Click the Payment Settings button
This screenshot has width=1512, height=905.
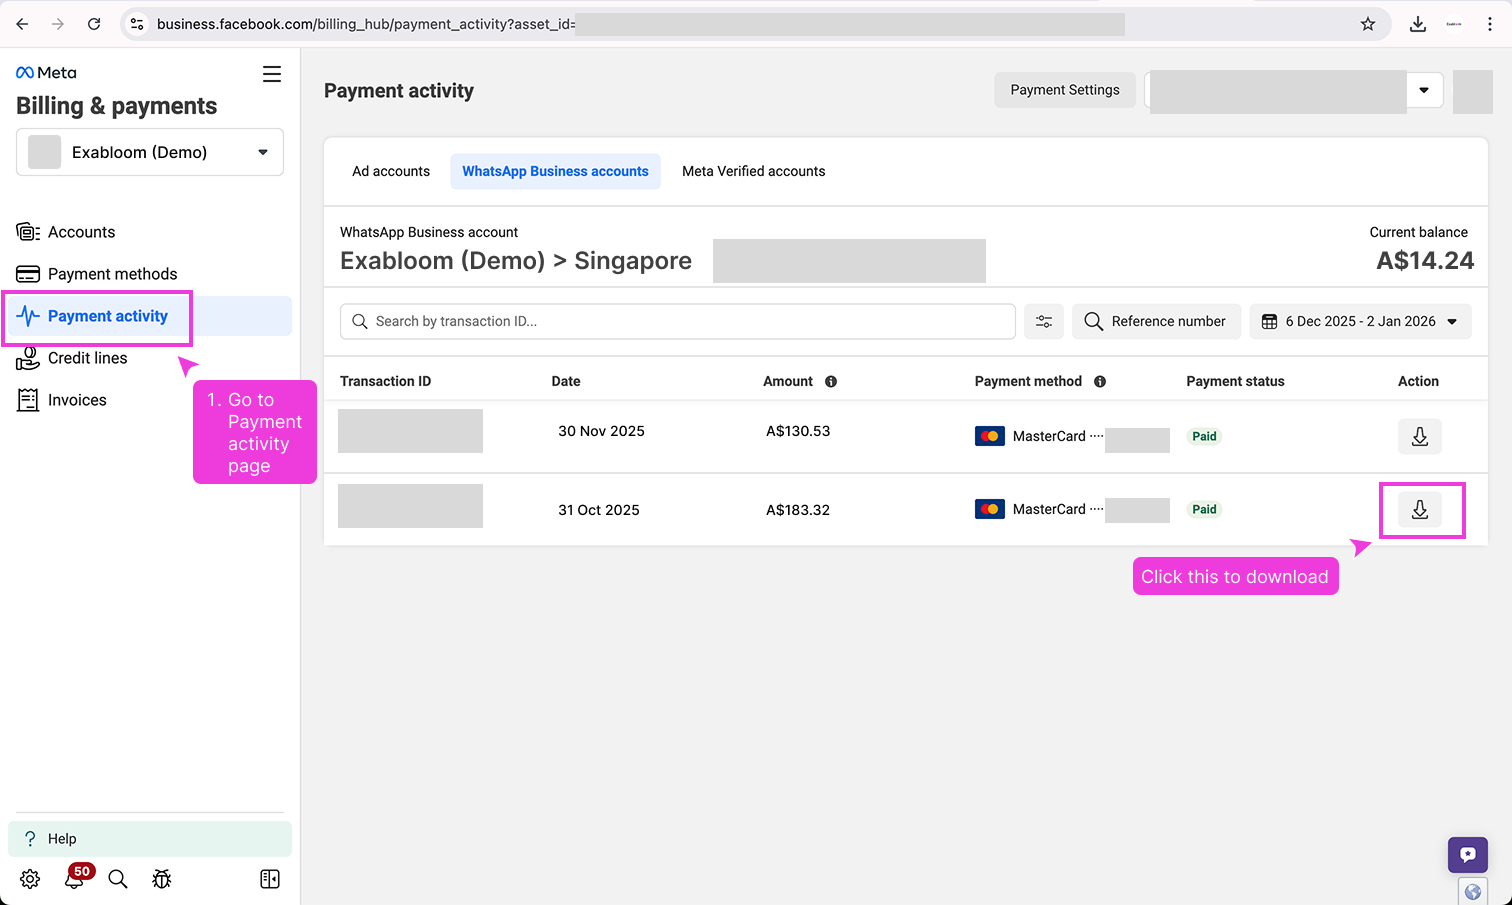[1064, 89]
